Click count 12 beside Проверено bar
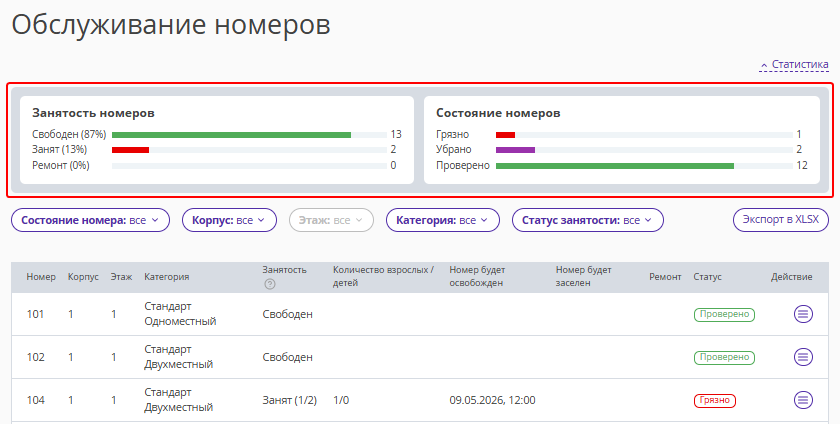This screenshot has height=424, width=840. 801,166
